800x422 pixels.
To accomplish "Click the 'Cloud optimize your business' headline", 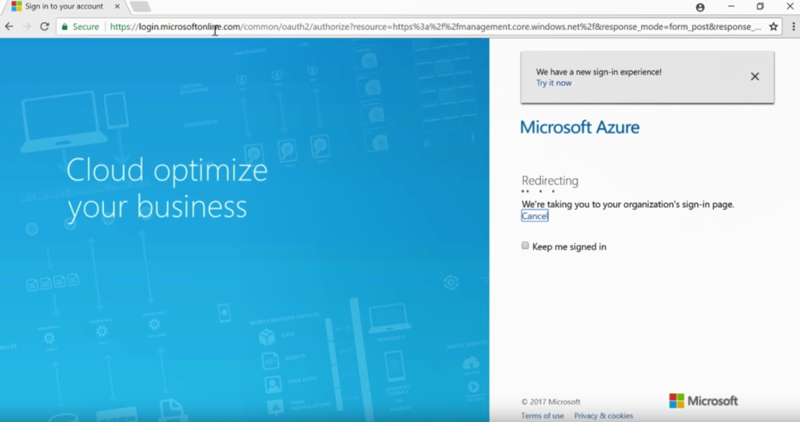I will tap(167, 188).
